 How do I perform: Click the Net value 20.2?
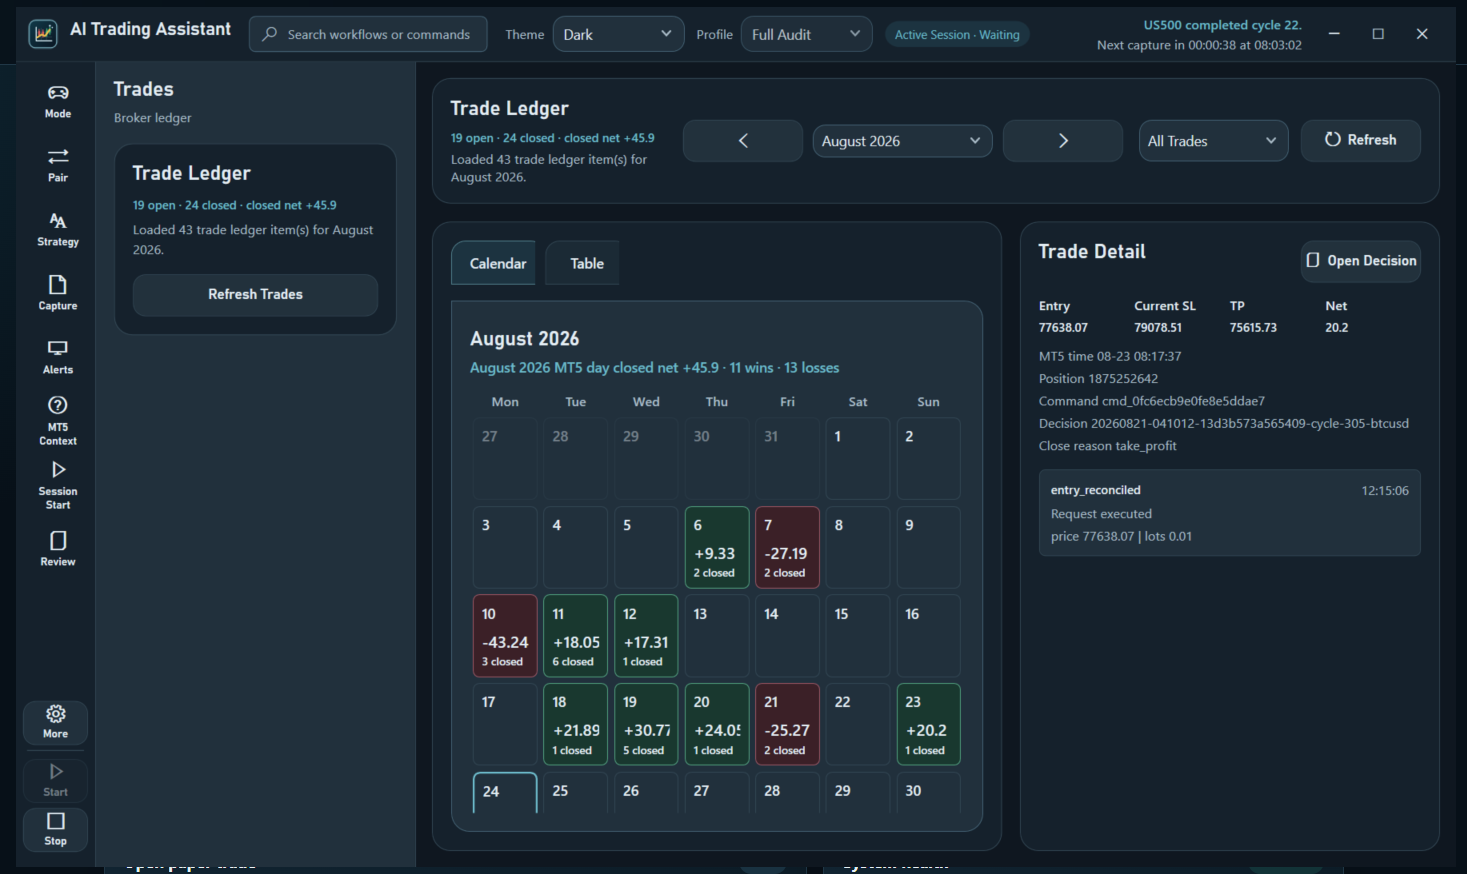tap(1337, 328)
